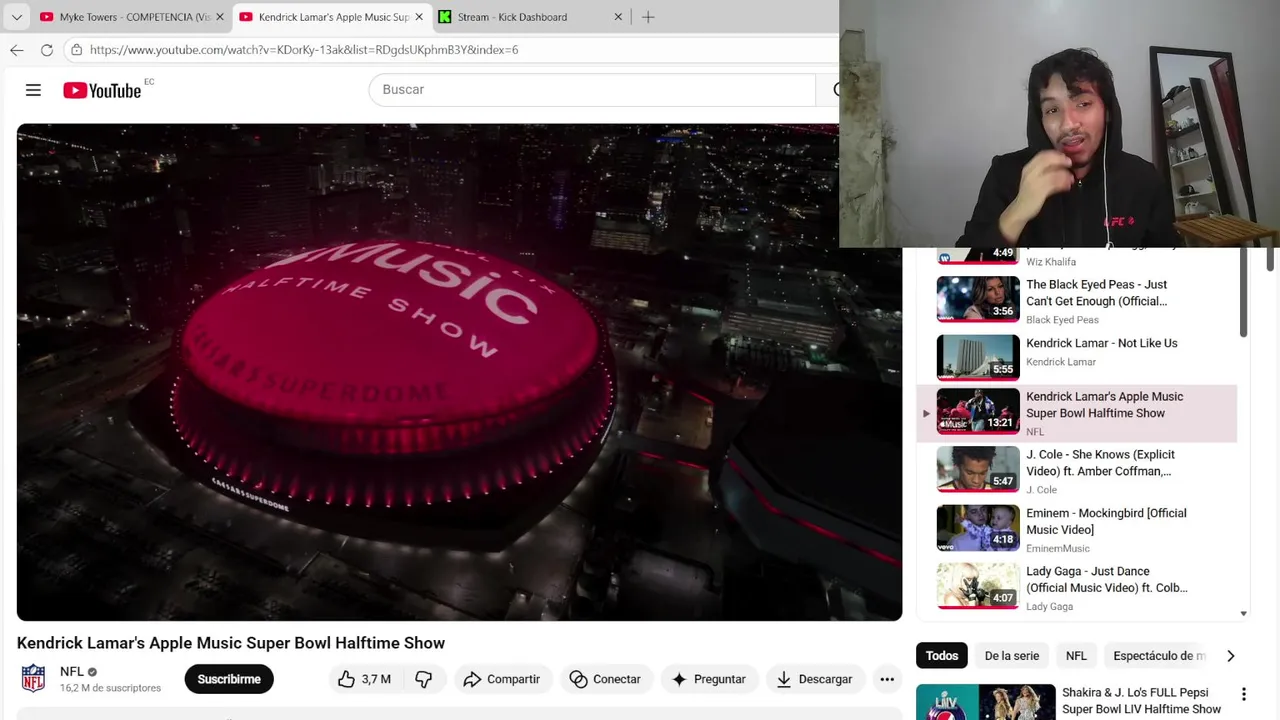Open Lady Gaga Just Dance thumbnail
1280x720 pixels.
click(x=978, y=586)
